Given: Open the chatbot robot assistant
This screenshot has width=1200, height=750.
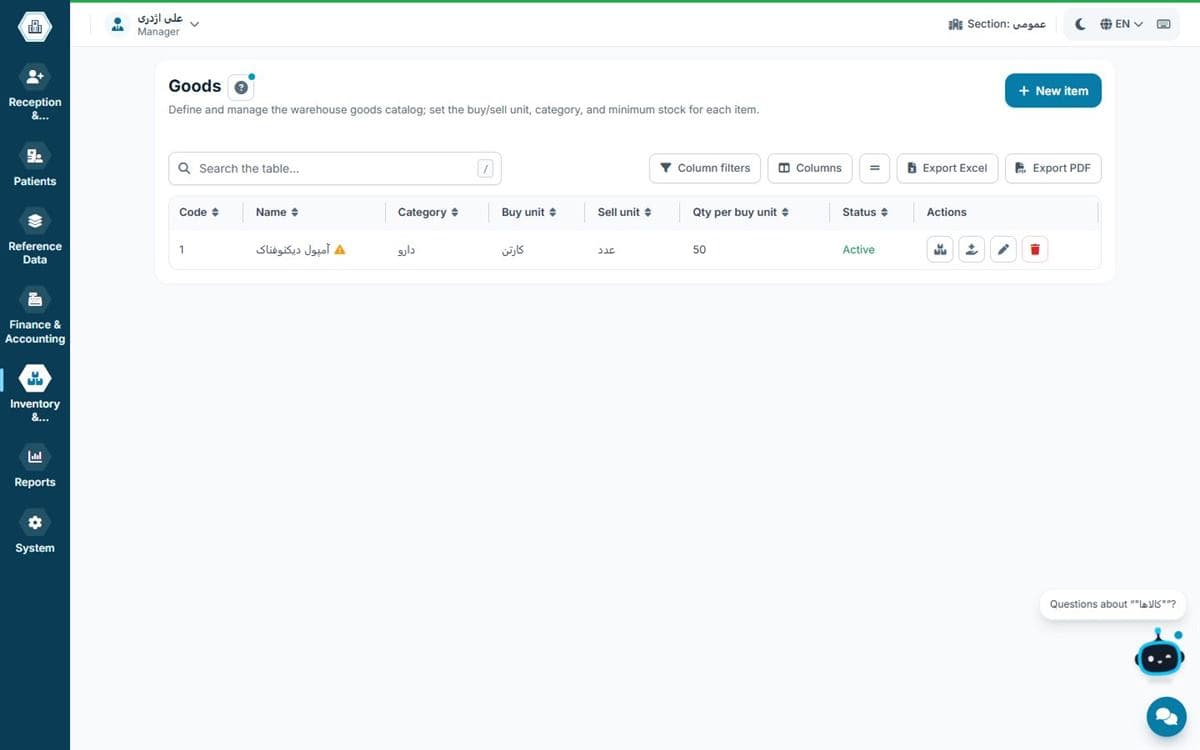Looking at the screenshot, I should tap(1160, 654).
